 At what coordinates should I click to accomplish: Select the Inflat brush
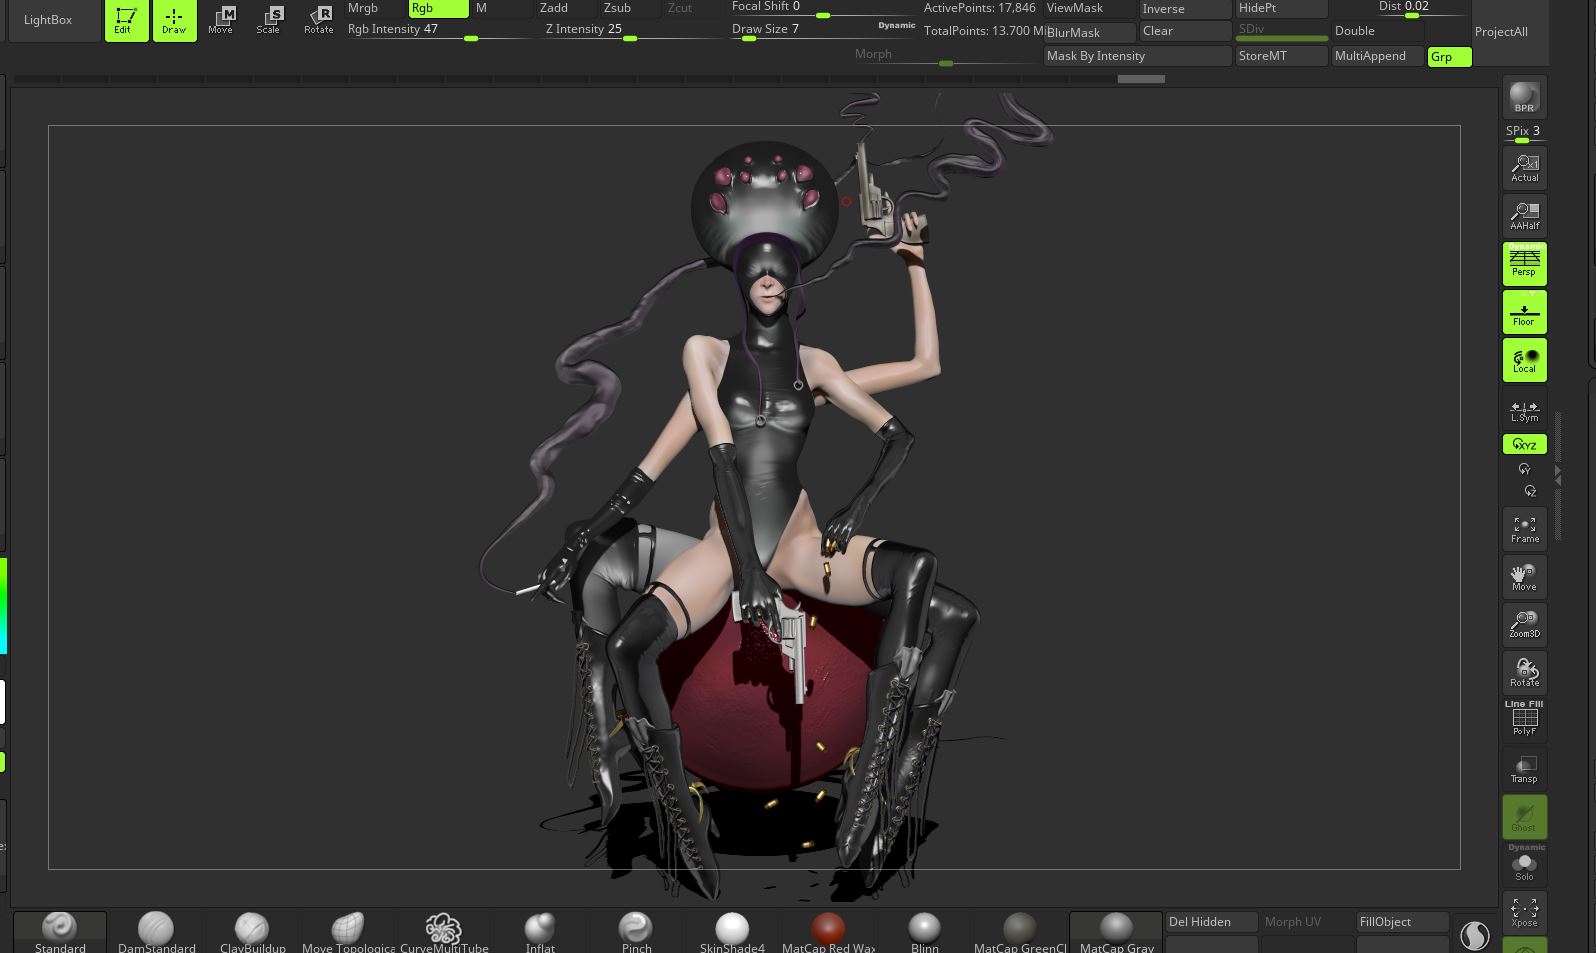point(540,932)
